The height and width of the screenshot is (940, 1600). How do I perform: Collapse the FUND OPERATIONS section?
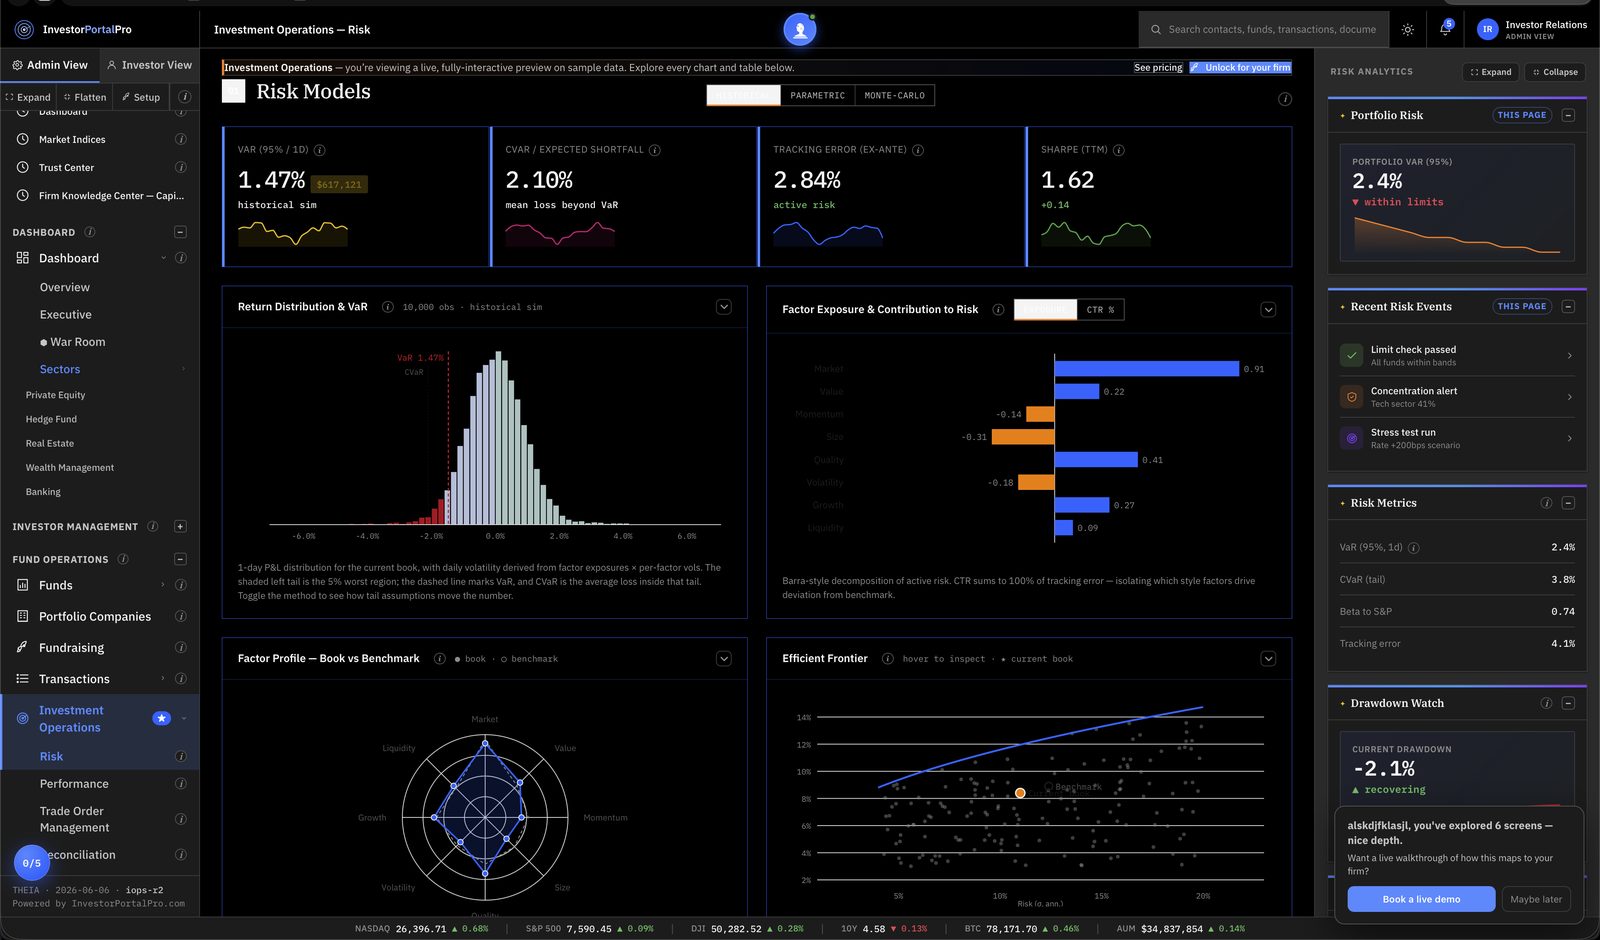tap(180, 559)
